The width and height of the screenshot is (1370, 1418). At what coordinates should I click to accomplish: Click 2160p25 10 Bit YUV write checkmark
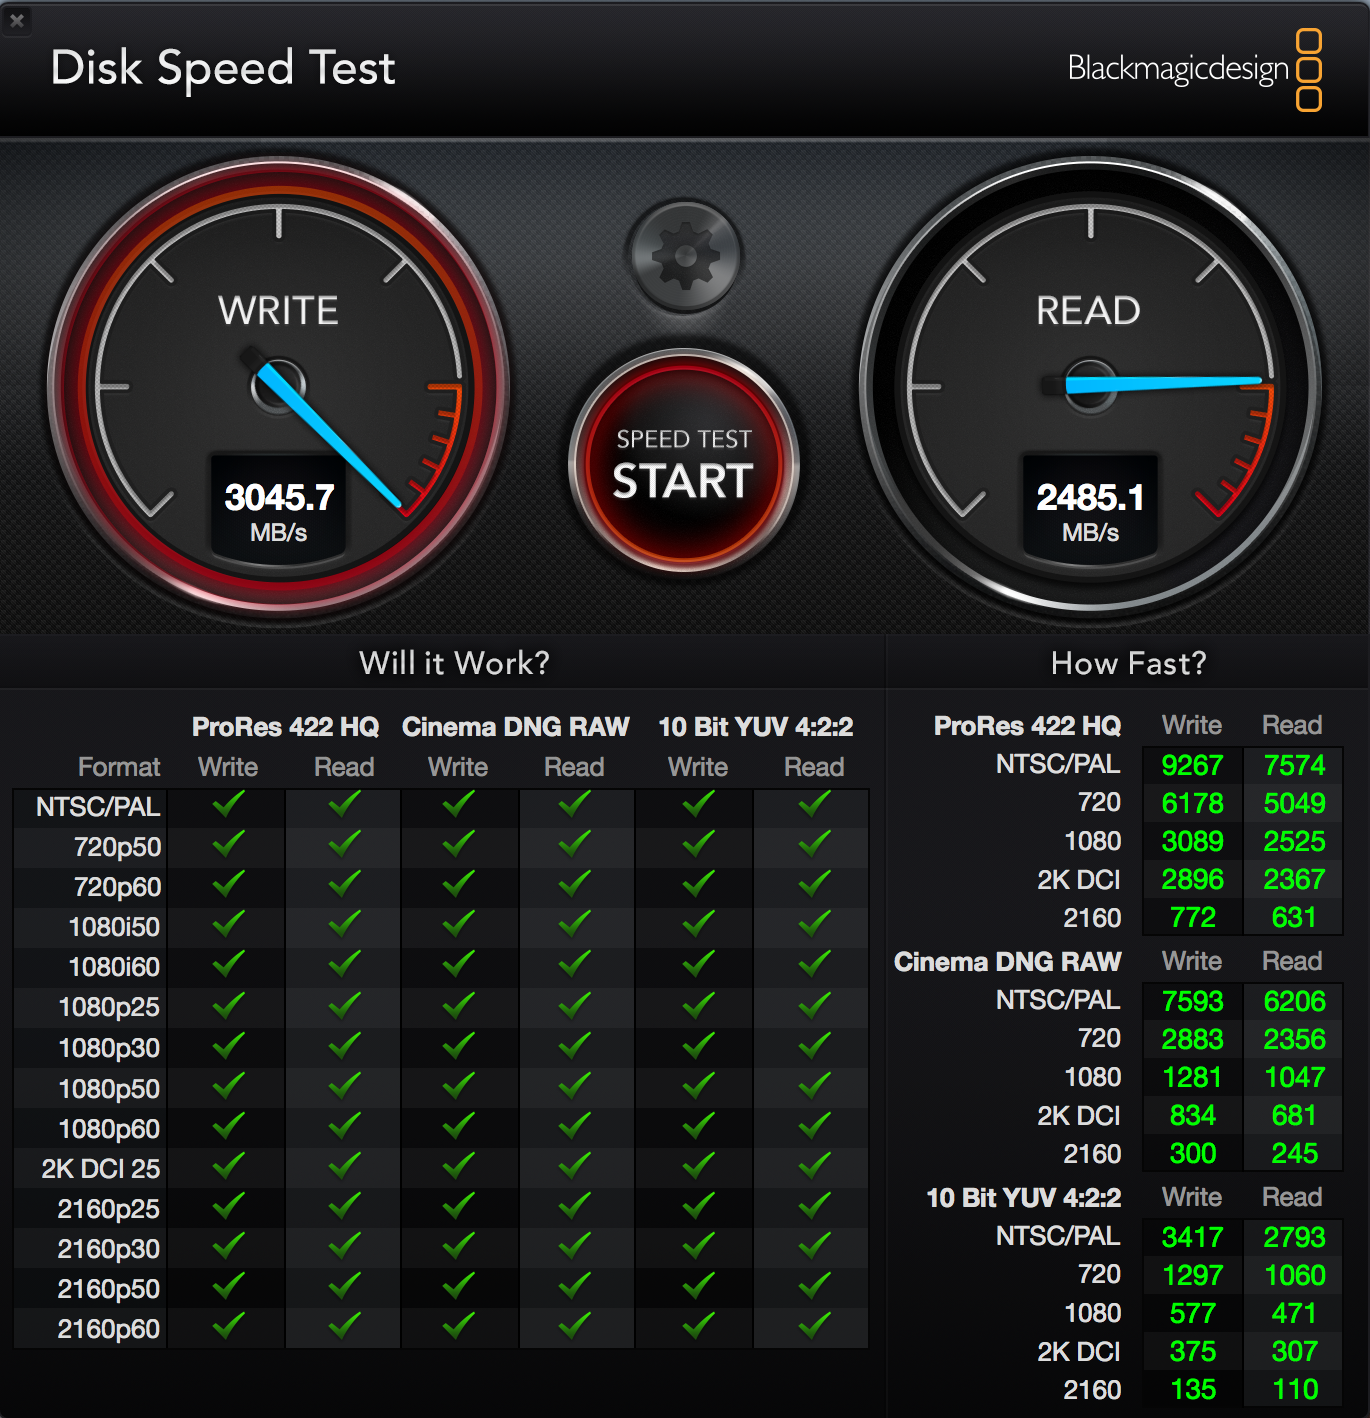tap(698, 1206)
